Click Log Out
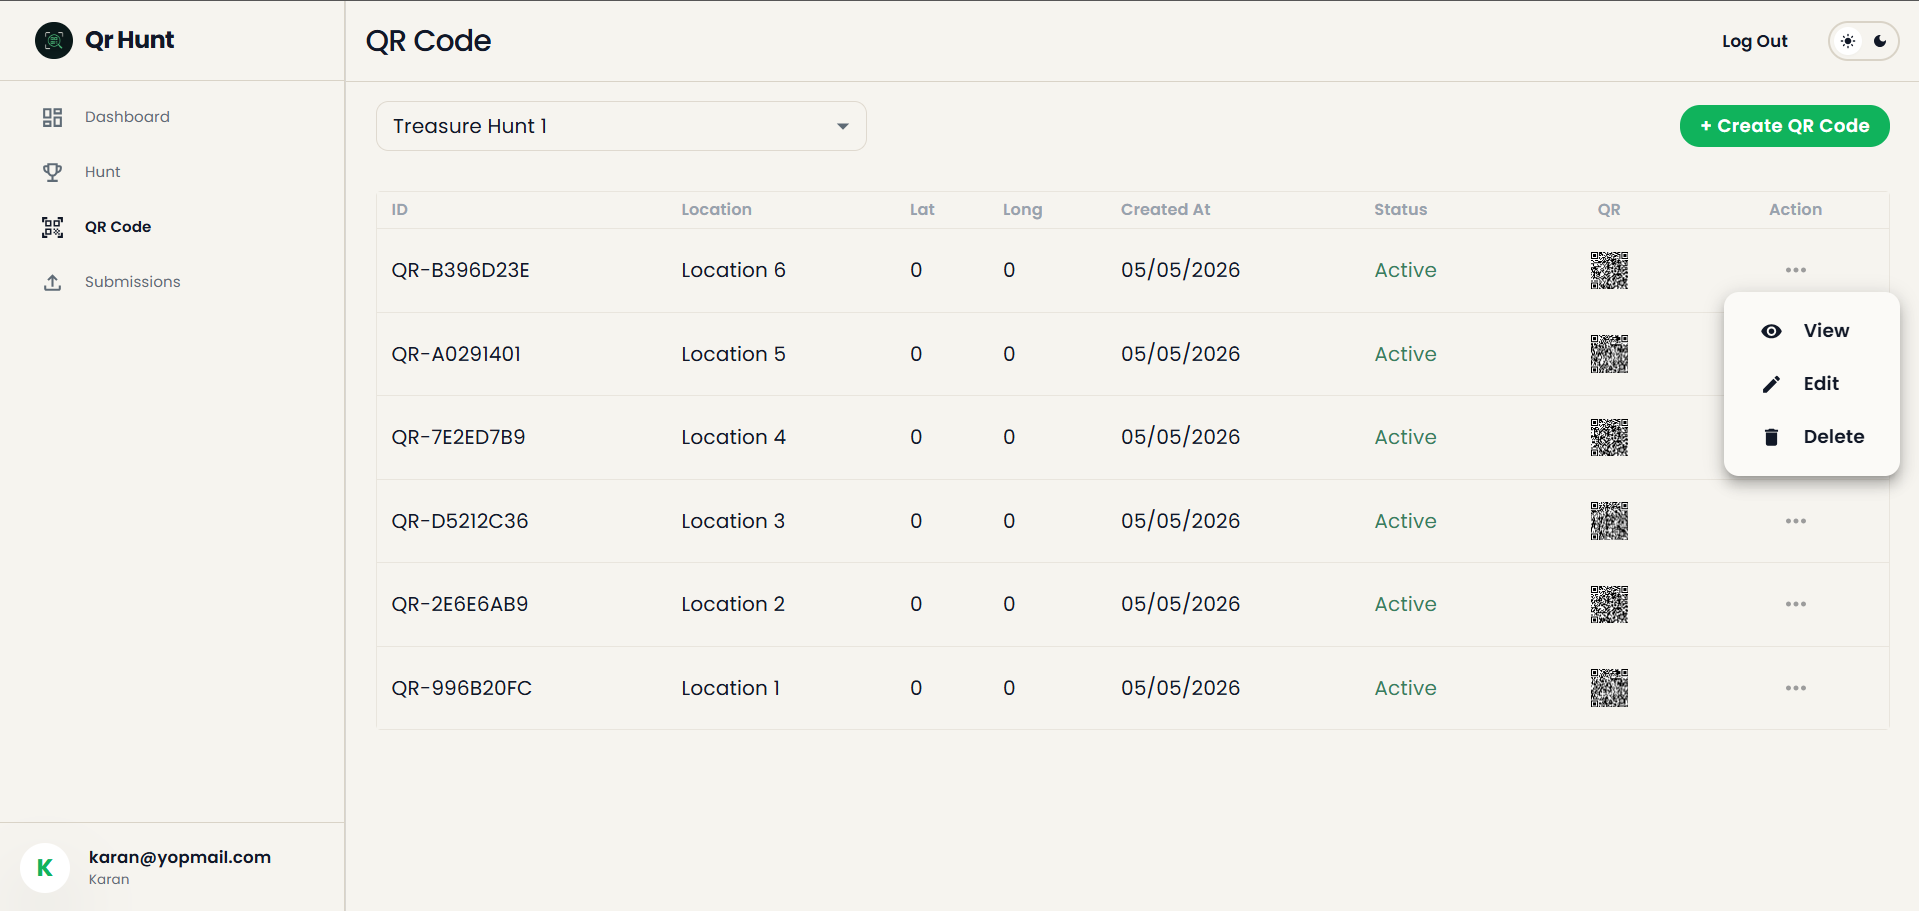1919x911 pixels. point(1754,41)
